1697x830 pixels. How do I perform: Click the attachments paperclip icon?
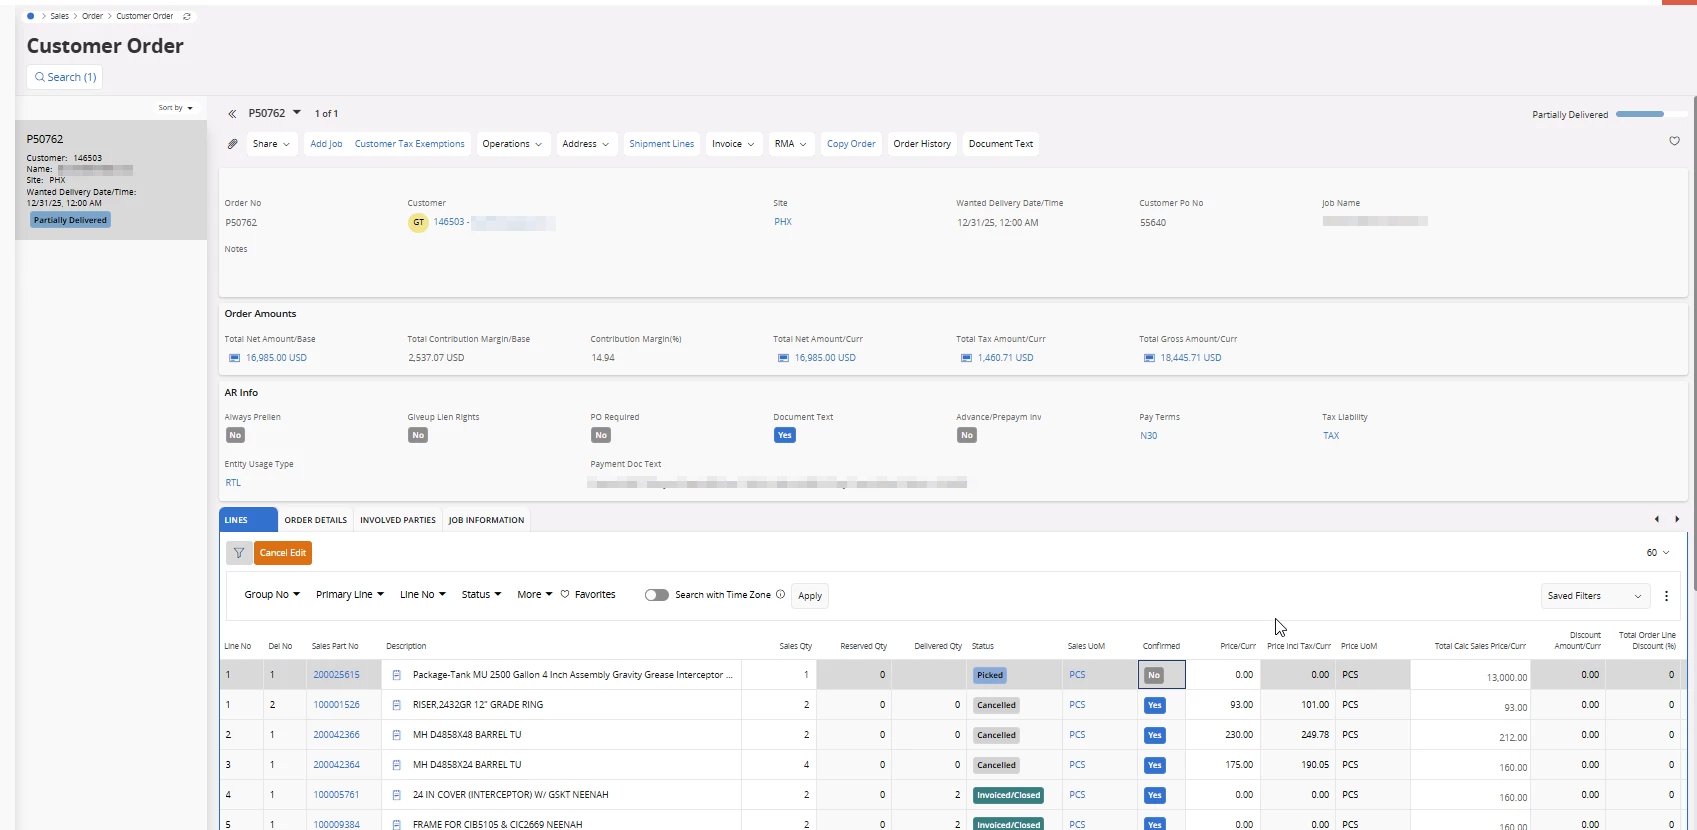pyautogui.click(x=232, y=144)
